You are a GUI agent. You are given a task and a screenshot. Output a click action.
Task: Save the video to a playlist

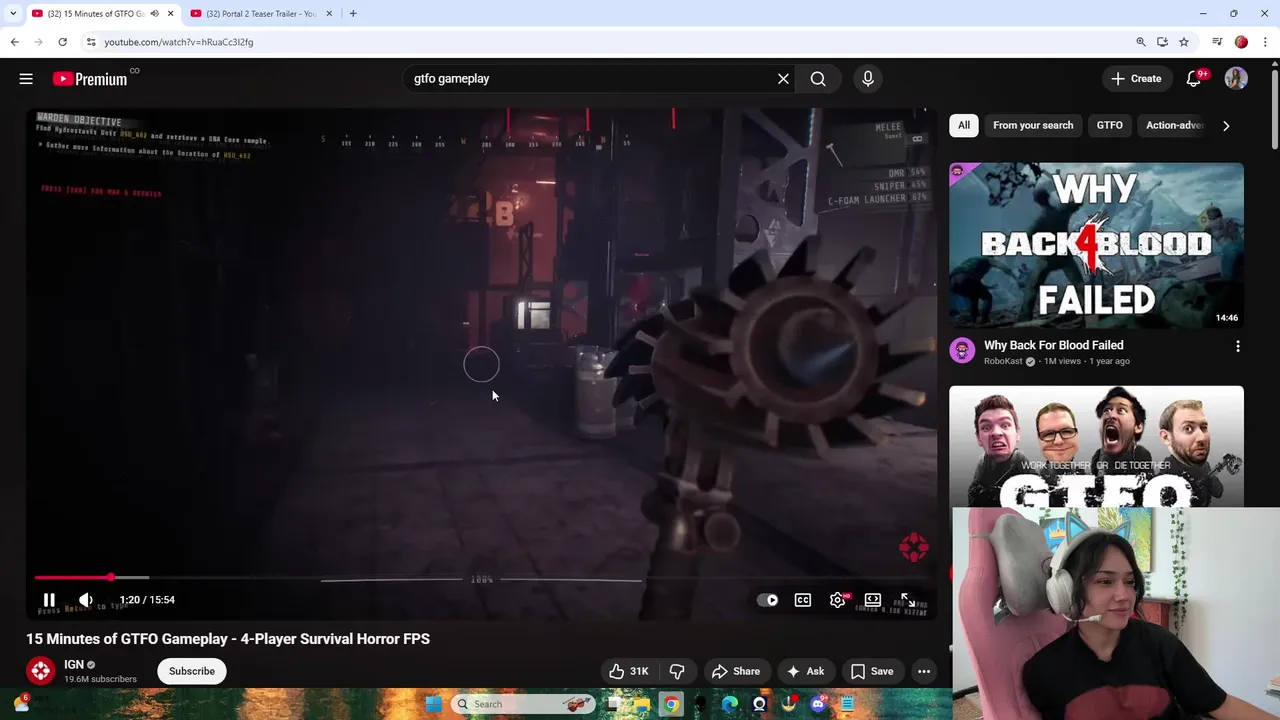pyautogui.click(x=872, y=671)
